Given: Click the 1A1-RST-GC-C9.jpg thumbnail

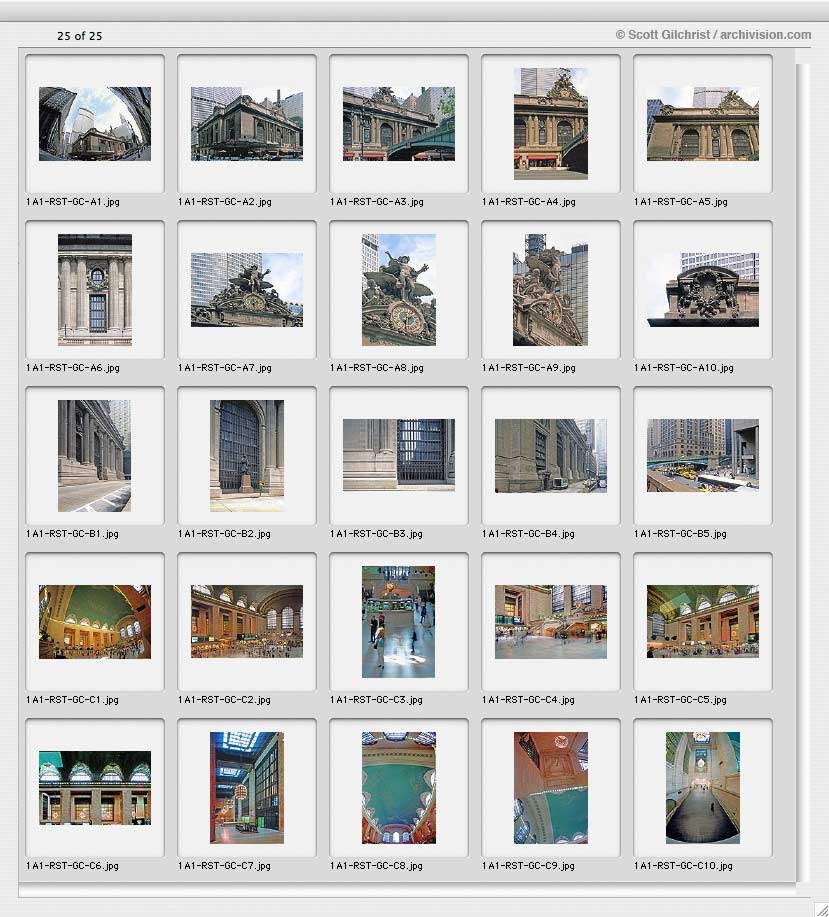Looking at the screenshot, I should (551, 788).
